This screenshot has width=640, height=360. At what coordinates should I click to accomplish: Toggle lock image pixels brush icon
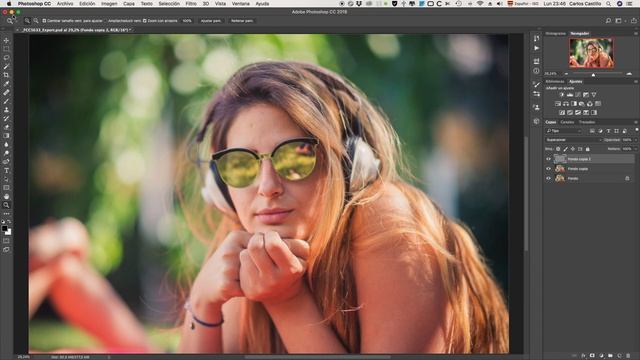click(x=566, y=149)
